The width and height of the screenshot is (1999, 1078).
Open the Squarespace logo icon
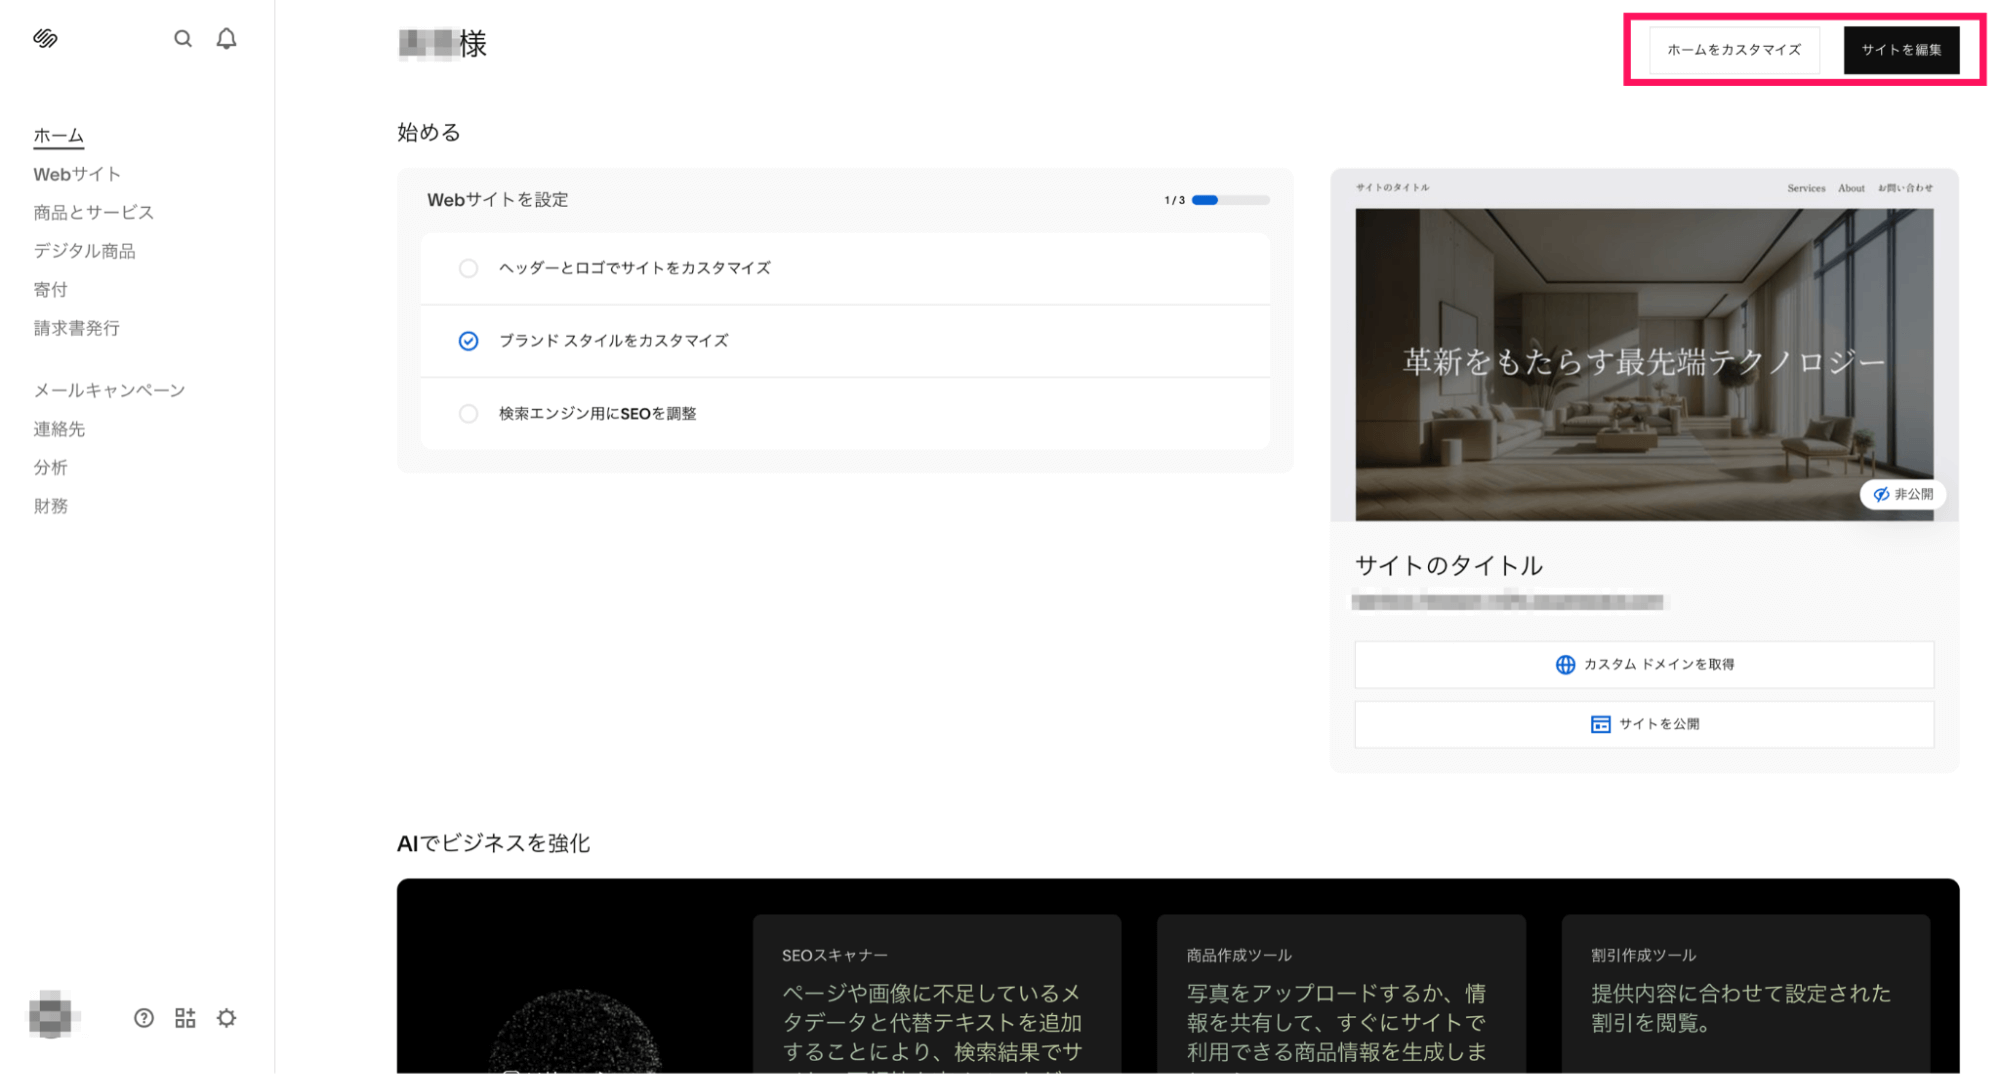coord(44,37)
